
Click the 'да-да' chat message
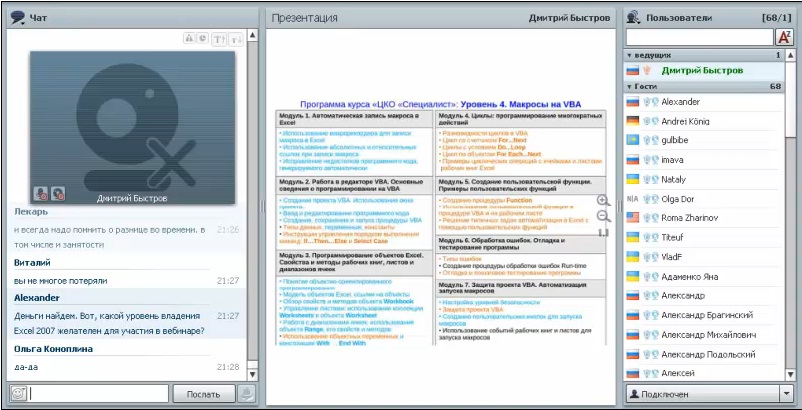(x=26, y=367)
